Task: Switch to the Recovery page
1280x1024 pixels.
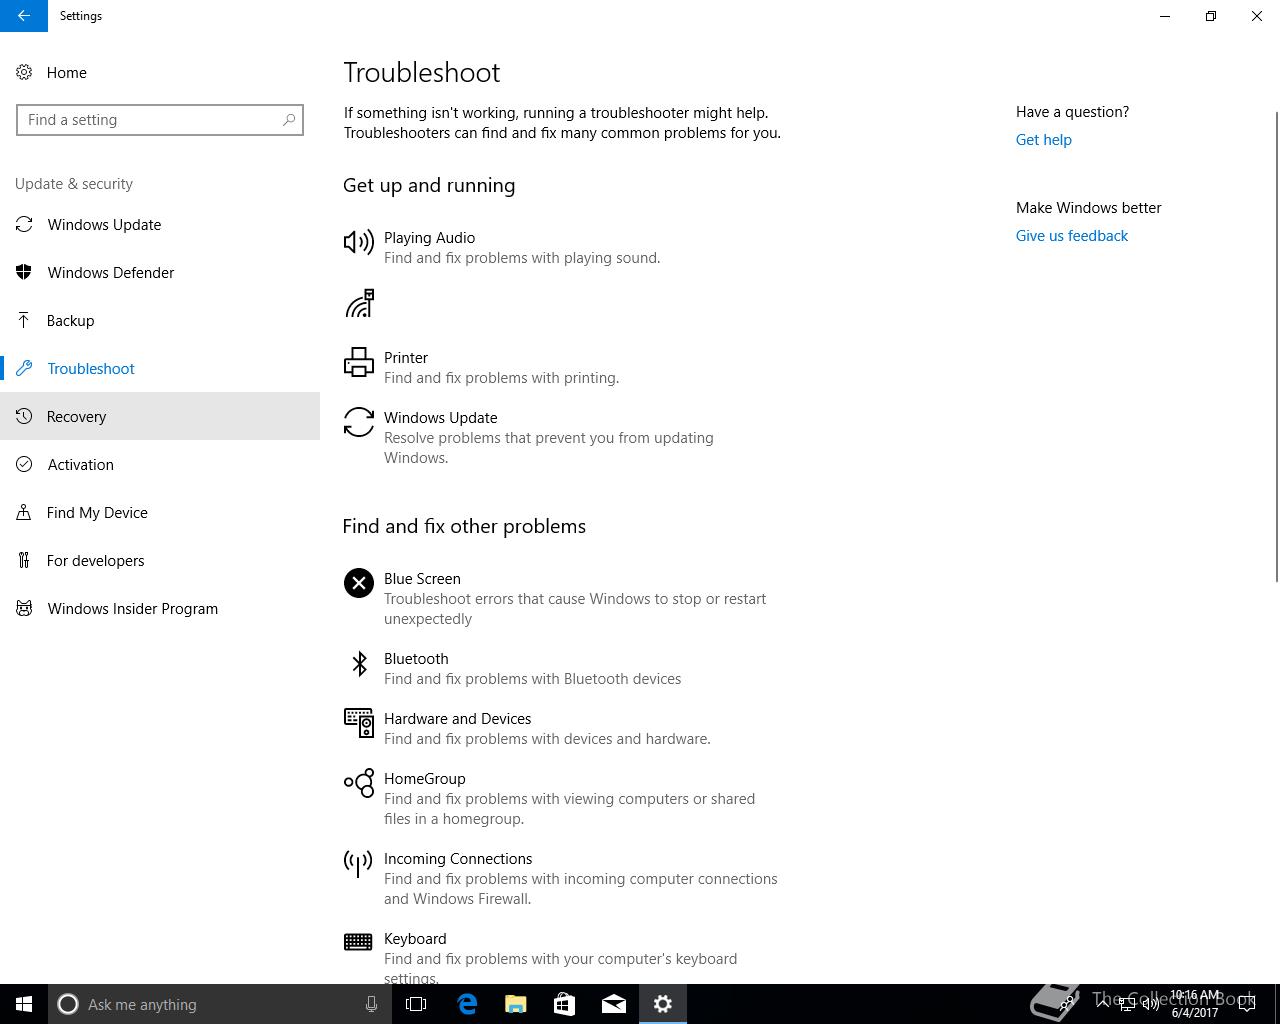Action: pos(160,416)
